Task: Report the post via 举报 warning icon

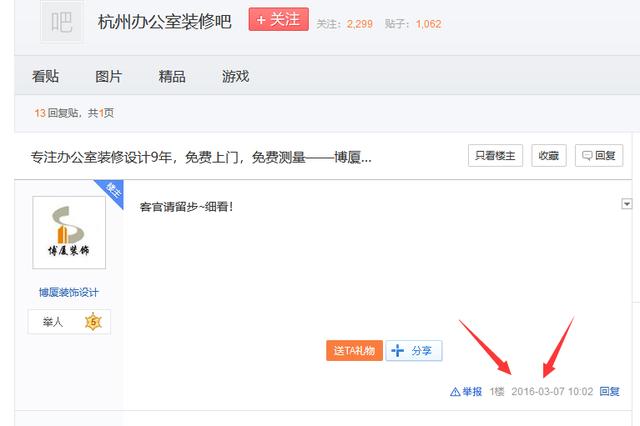Action: click(466, 392)
